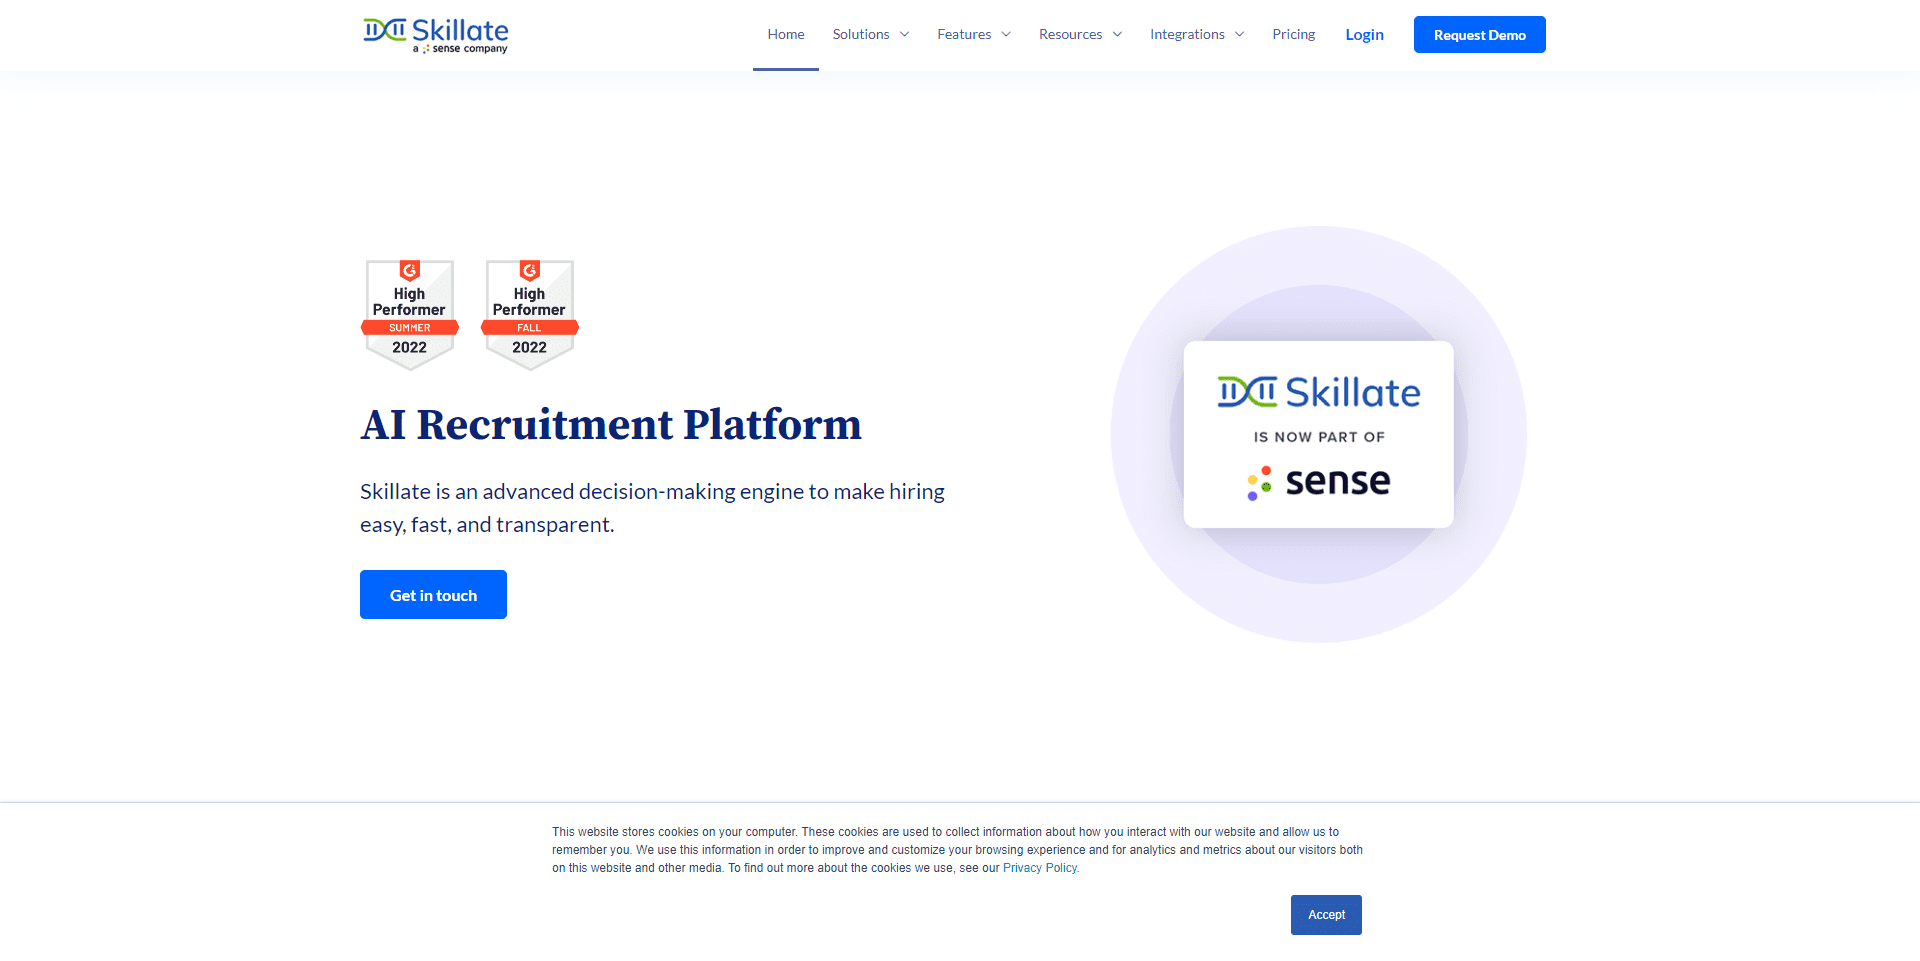Open the Integrations menu
Image resolution: width=1920 pixels, height=961 pixels.
pyautogui.click(x=1187, y=34)
